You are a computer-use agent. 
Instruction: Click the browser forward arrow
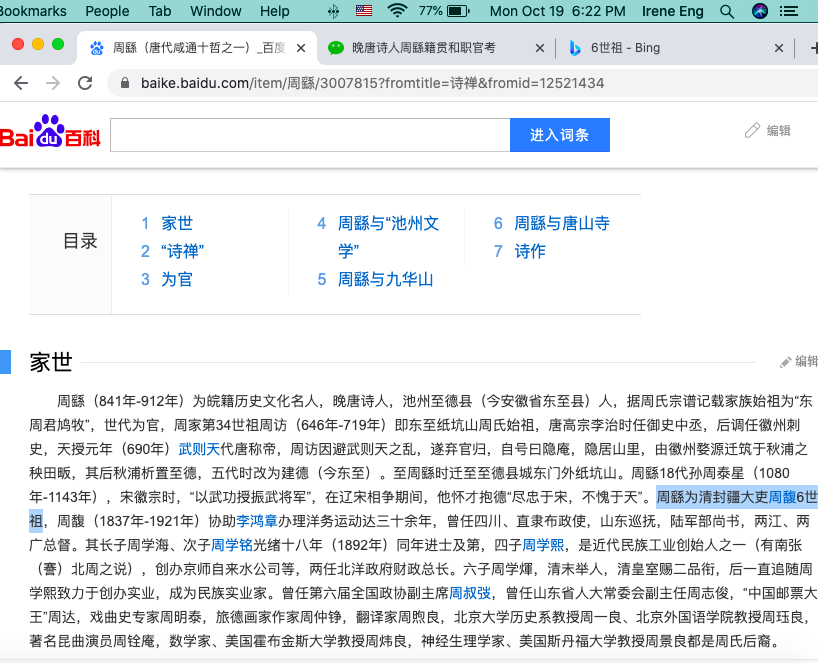pyautogui.click(x=52, y=83)
